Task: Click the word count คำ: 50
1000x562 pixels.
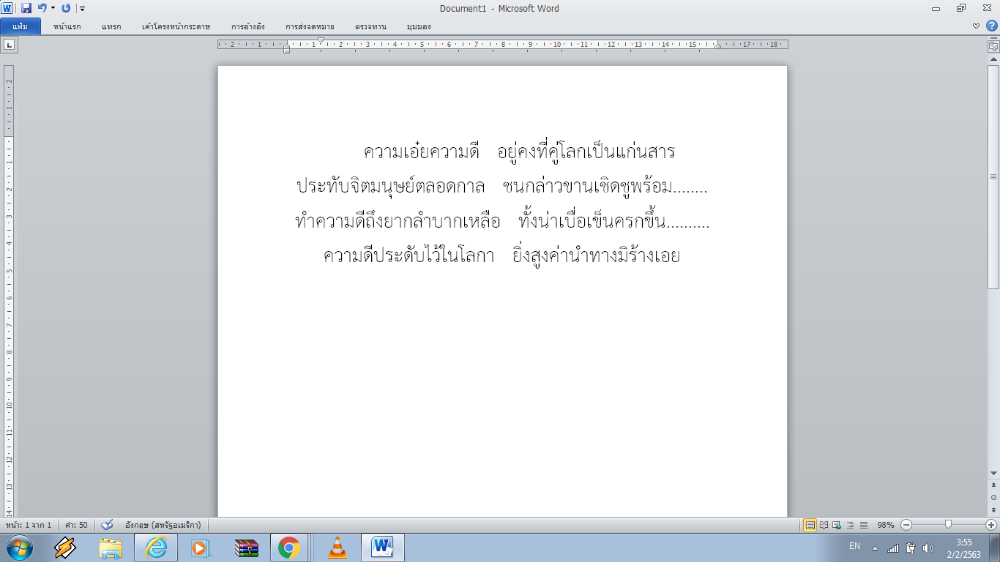Action: pos(77,524)
